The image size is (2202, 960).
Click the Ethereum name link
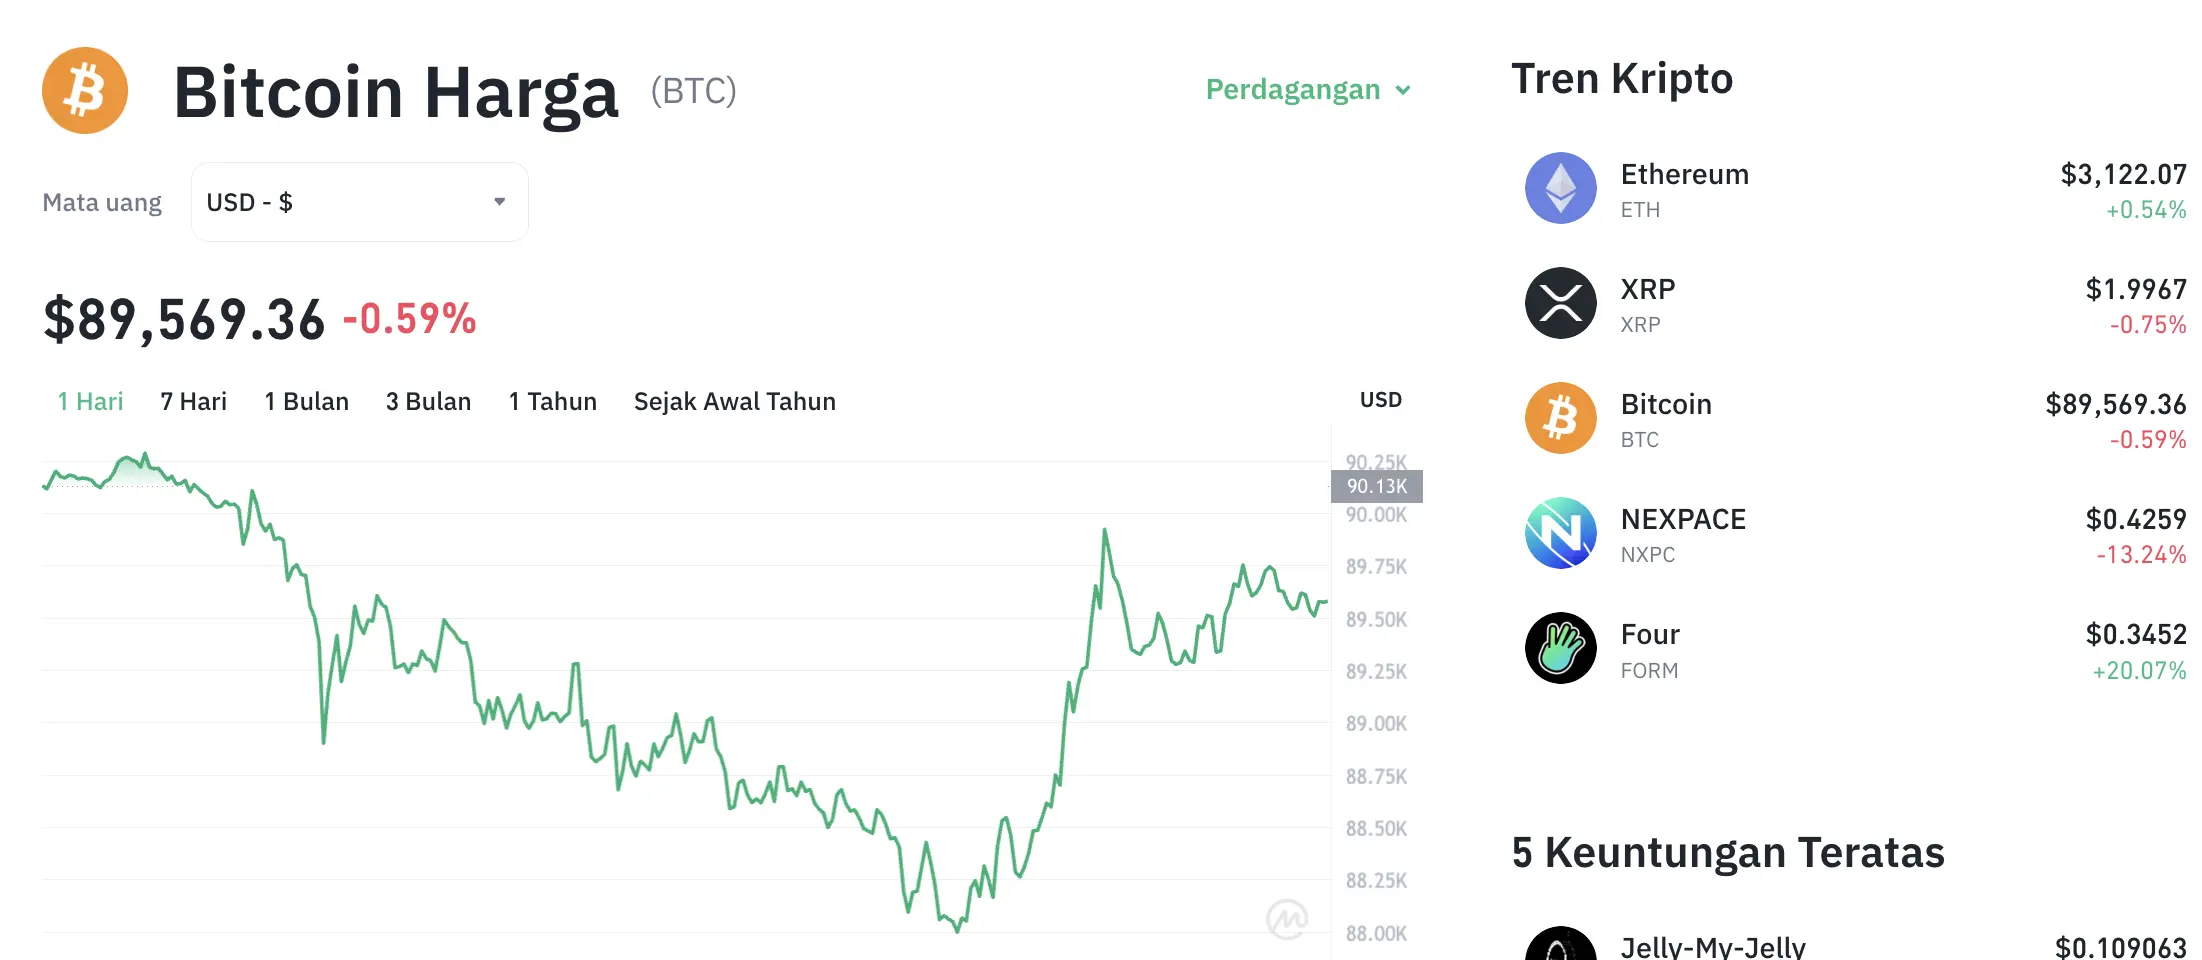point(1684,173)
